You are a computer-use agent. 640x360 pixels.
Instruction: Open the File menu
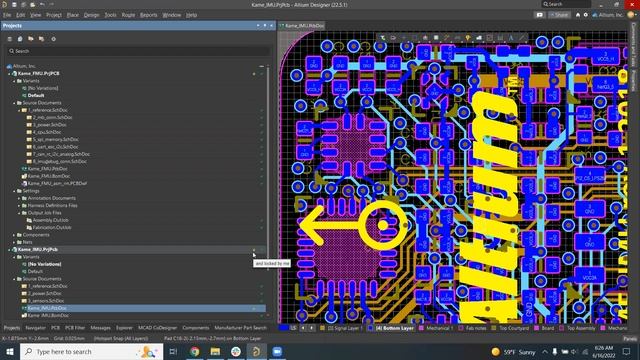tap(7, 15)
